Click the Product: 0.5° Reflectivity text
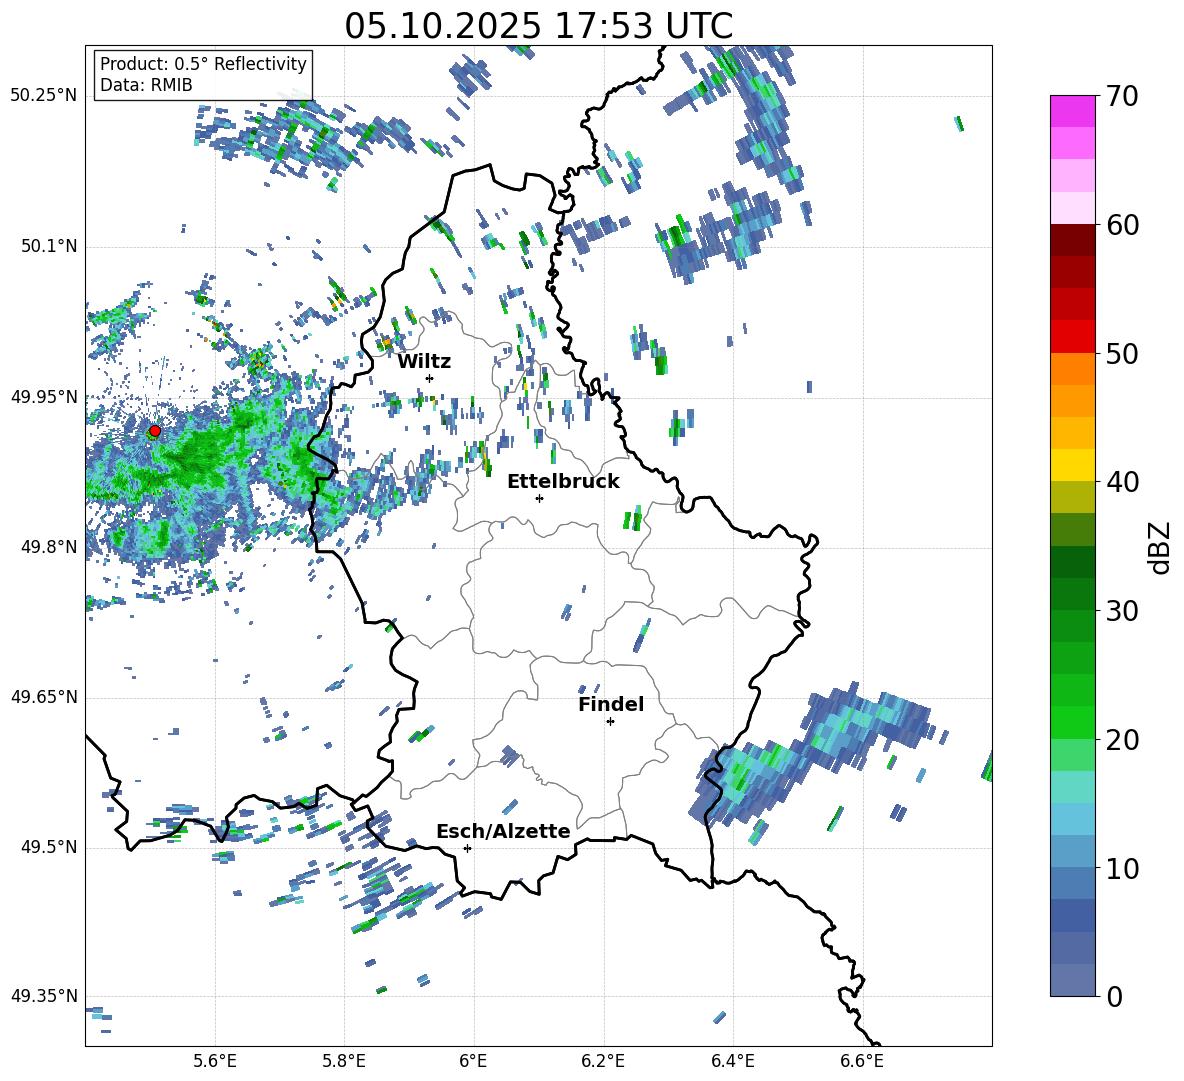 pos(203,64)
